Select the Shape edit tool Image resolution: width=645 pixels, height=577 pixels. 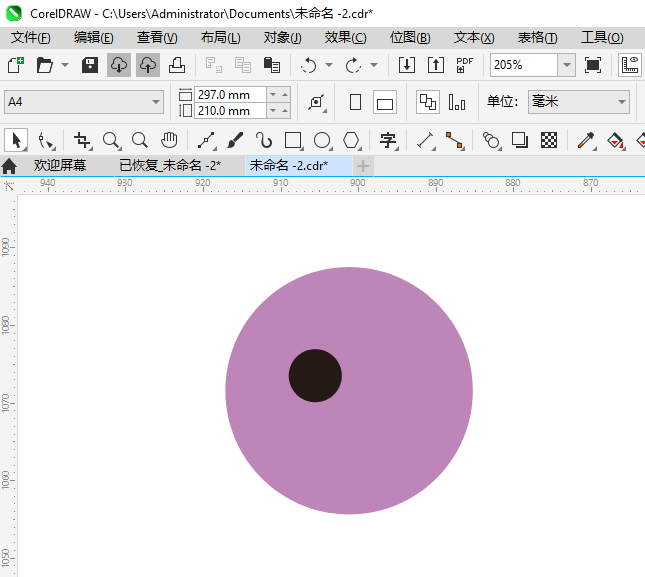click(x=45, y=140)
